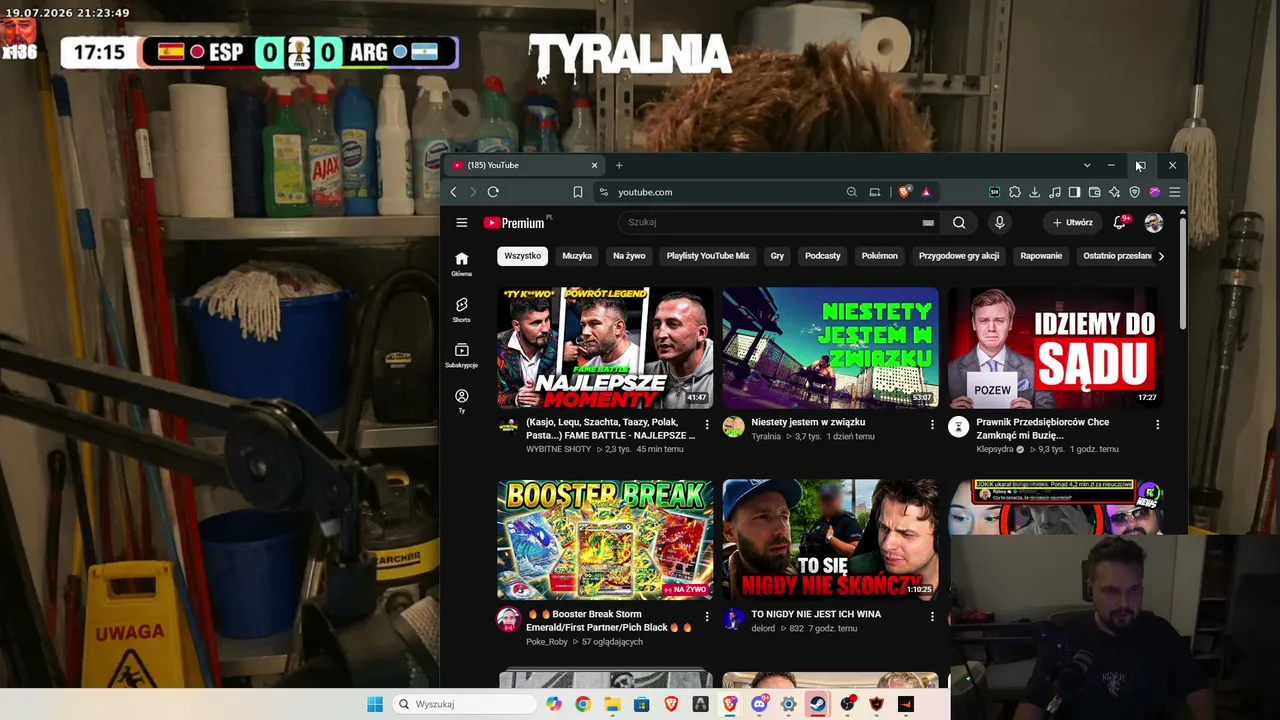Screen dimensions: 1280x720
Task: Select the Muzyka filter chip
Action: (x=577, y=256)
